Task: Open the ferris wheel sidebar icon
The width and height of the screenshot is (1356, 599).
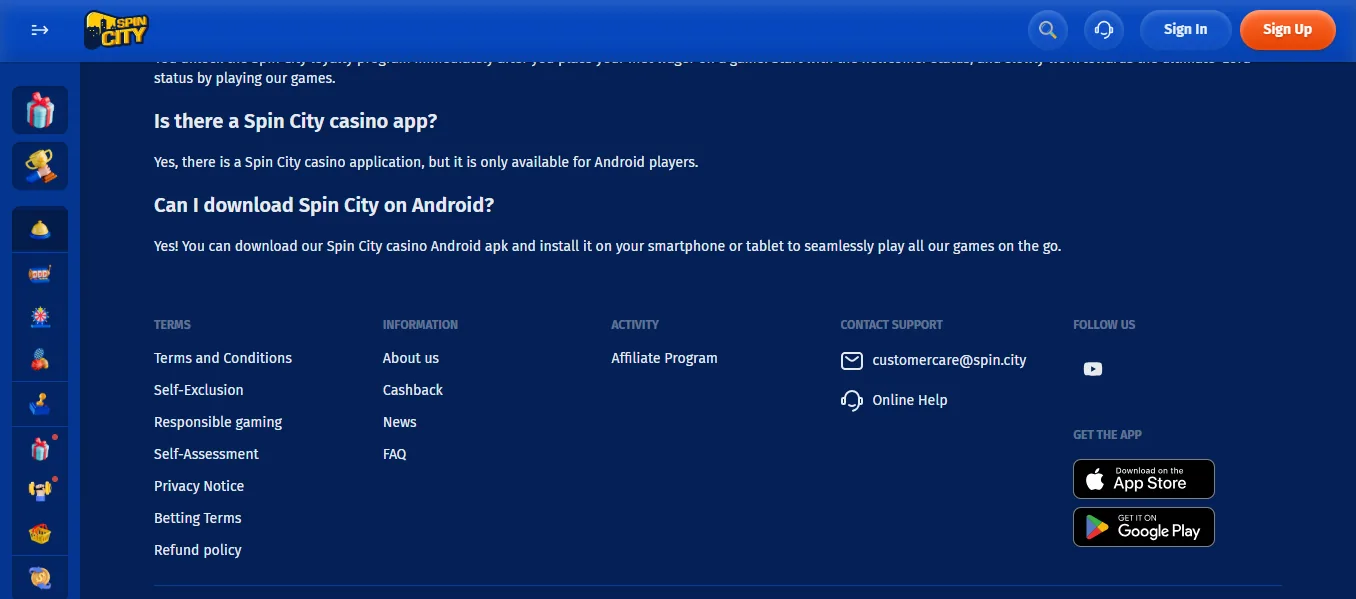Action: (40, 317)
